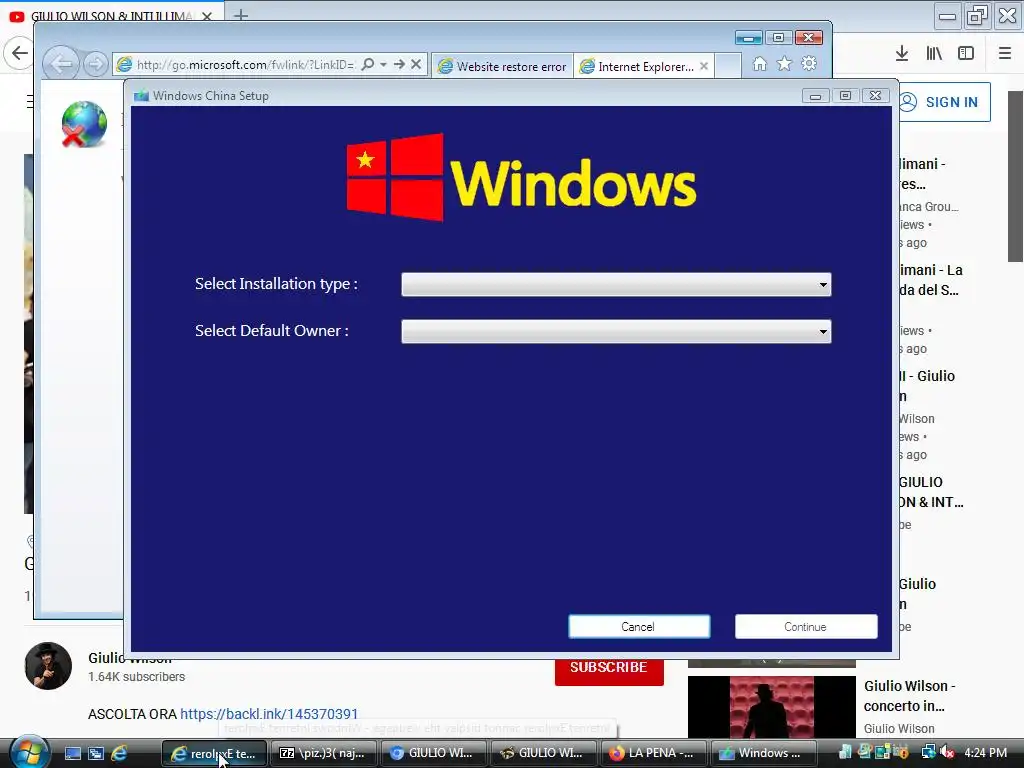Click the 4:24 PM clock

tap(986, 753)
